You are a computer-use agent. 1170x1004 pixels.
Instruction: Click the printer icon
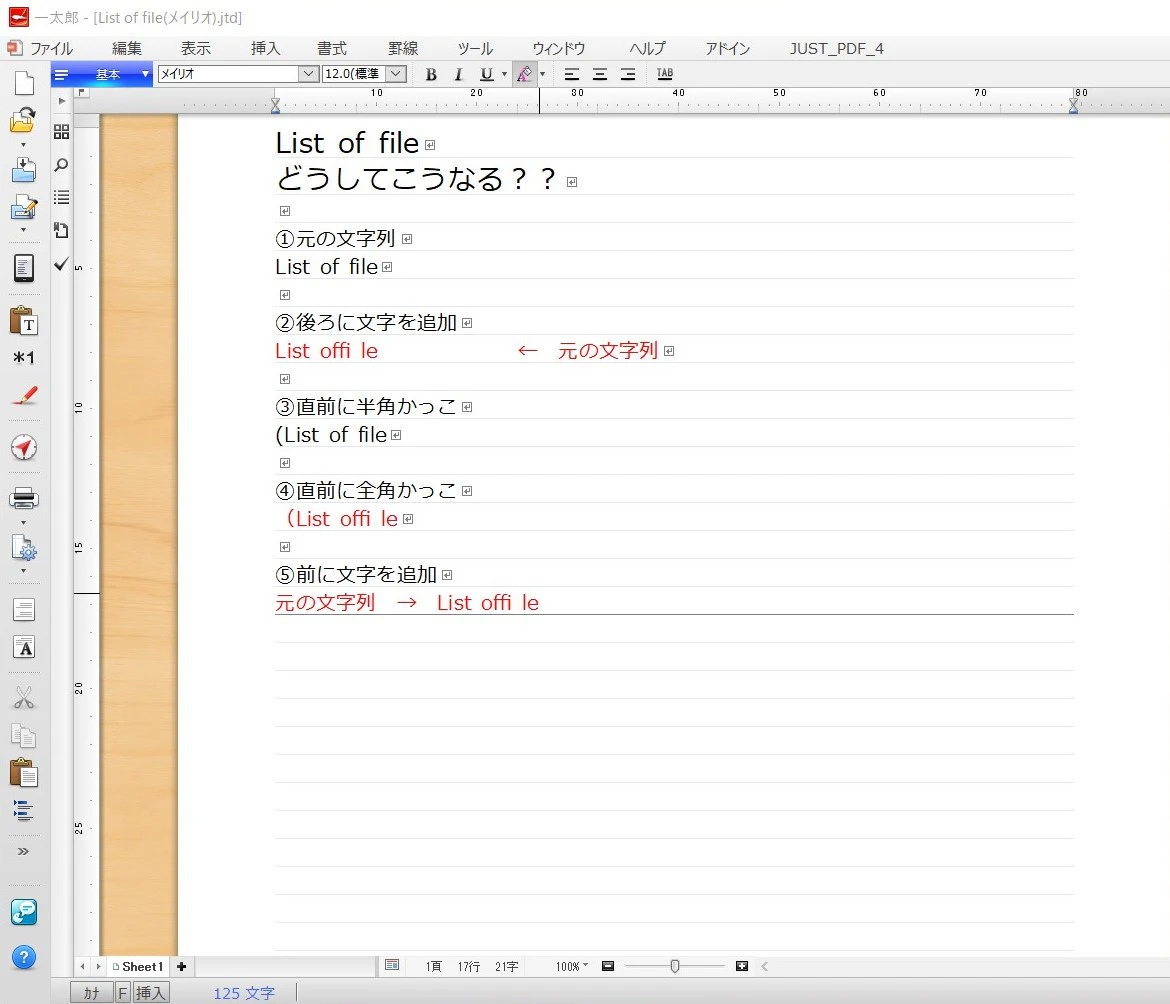[24, 498]
